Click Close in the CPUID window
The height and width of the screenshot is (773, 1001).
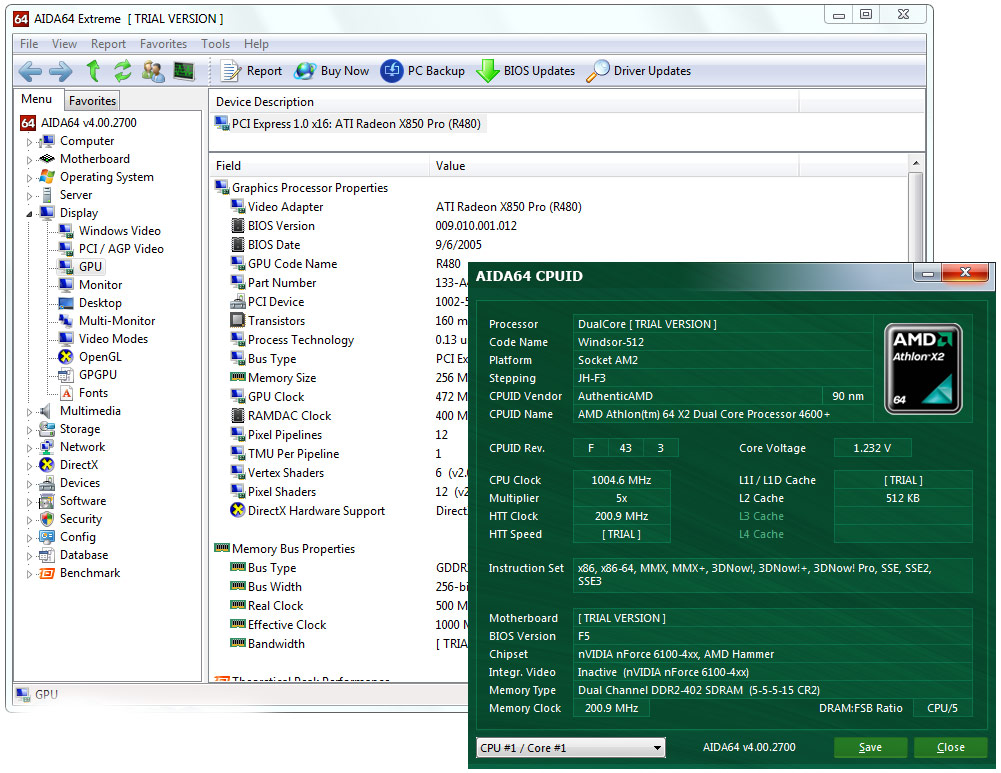tap(951, 747)
